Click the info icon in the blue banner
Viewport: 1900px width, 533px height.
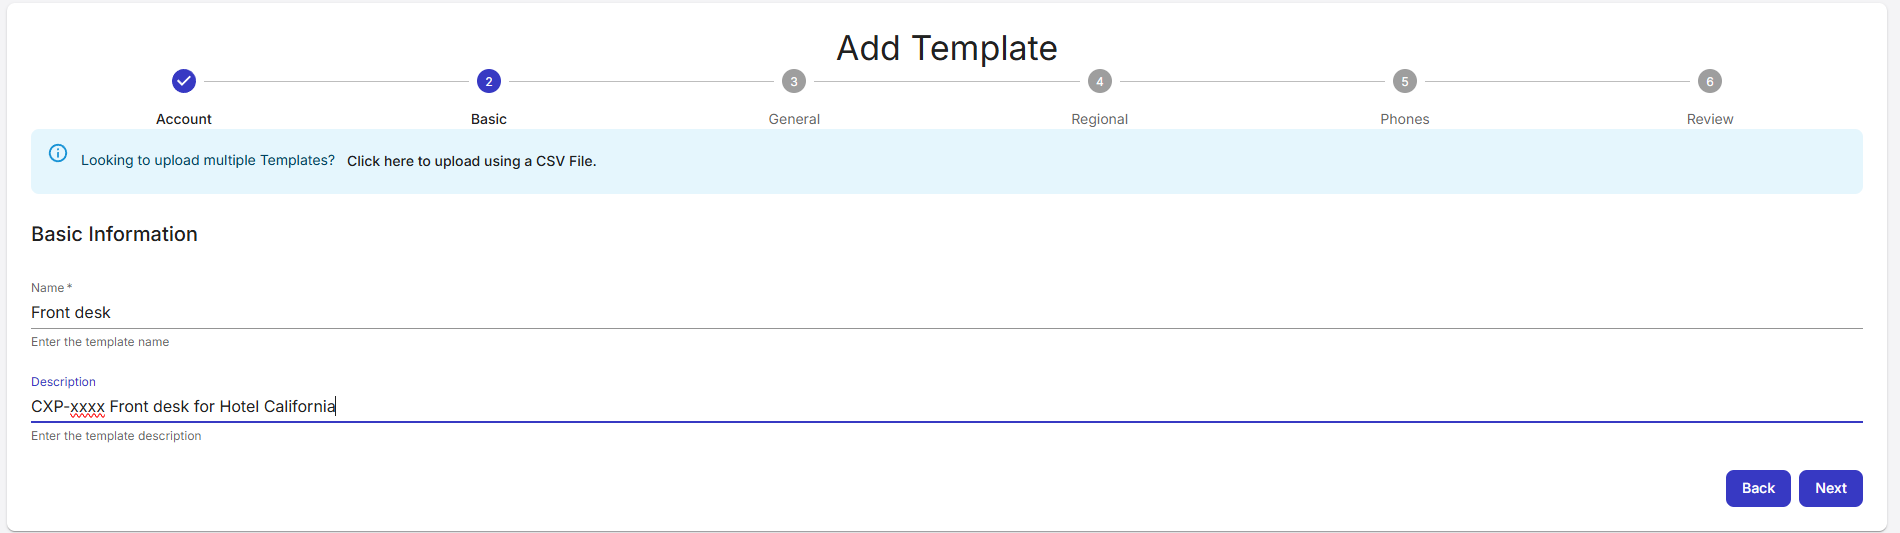click(58, 153)
